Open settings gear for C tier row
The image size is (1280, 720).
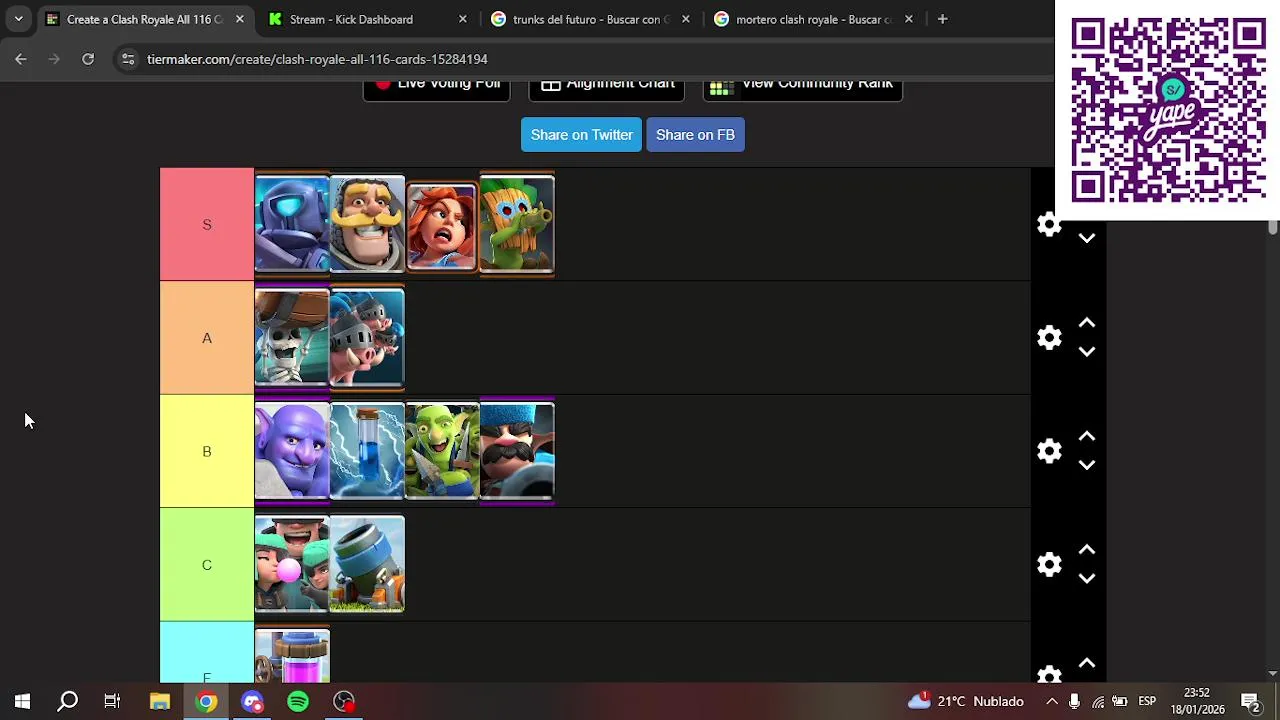click(x=1049, y=565)
